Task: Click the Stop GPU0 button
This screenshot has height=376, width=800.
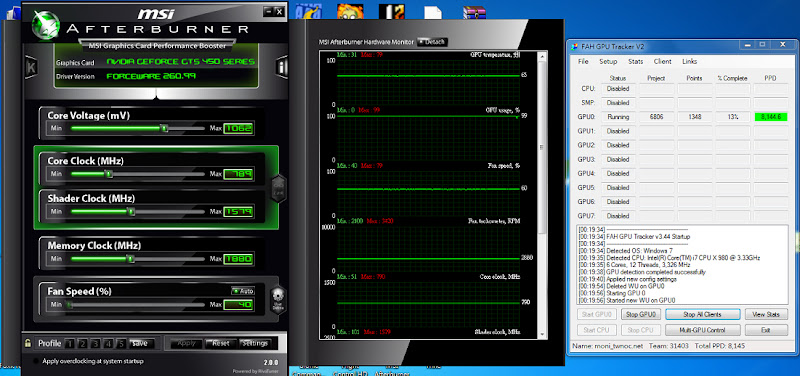Action: point(640,314)
